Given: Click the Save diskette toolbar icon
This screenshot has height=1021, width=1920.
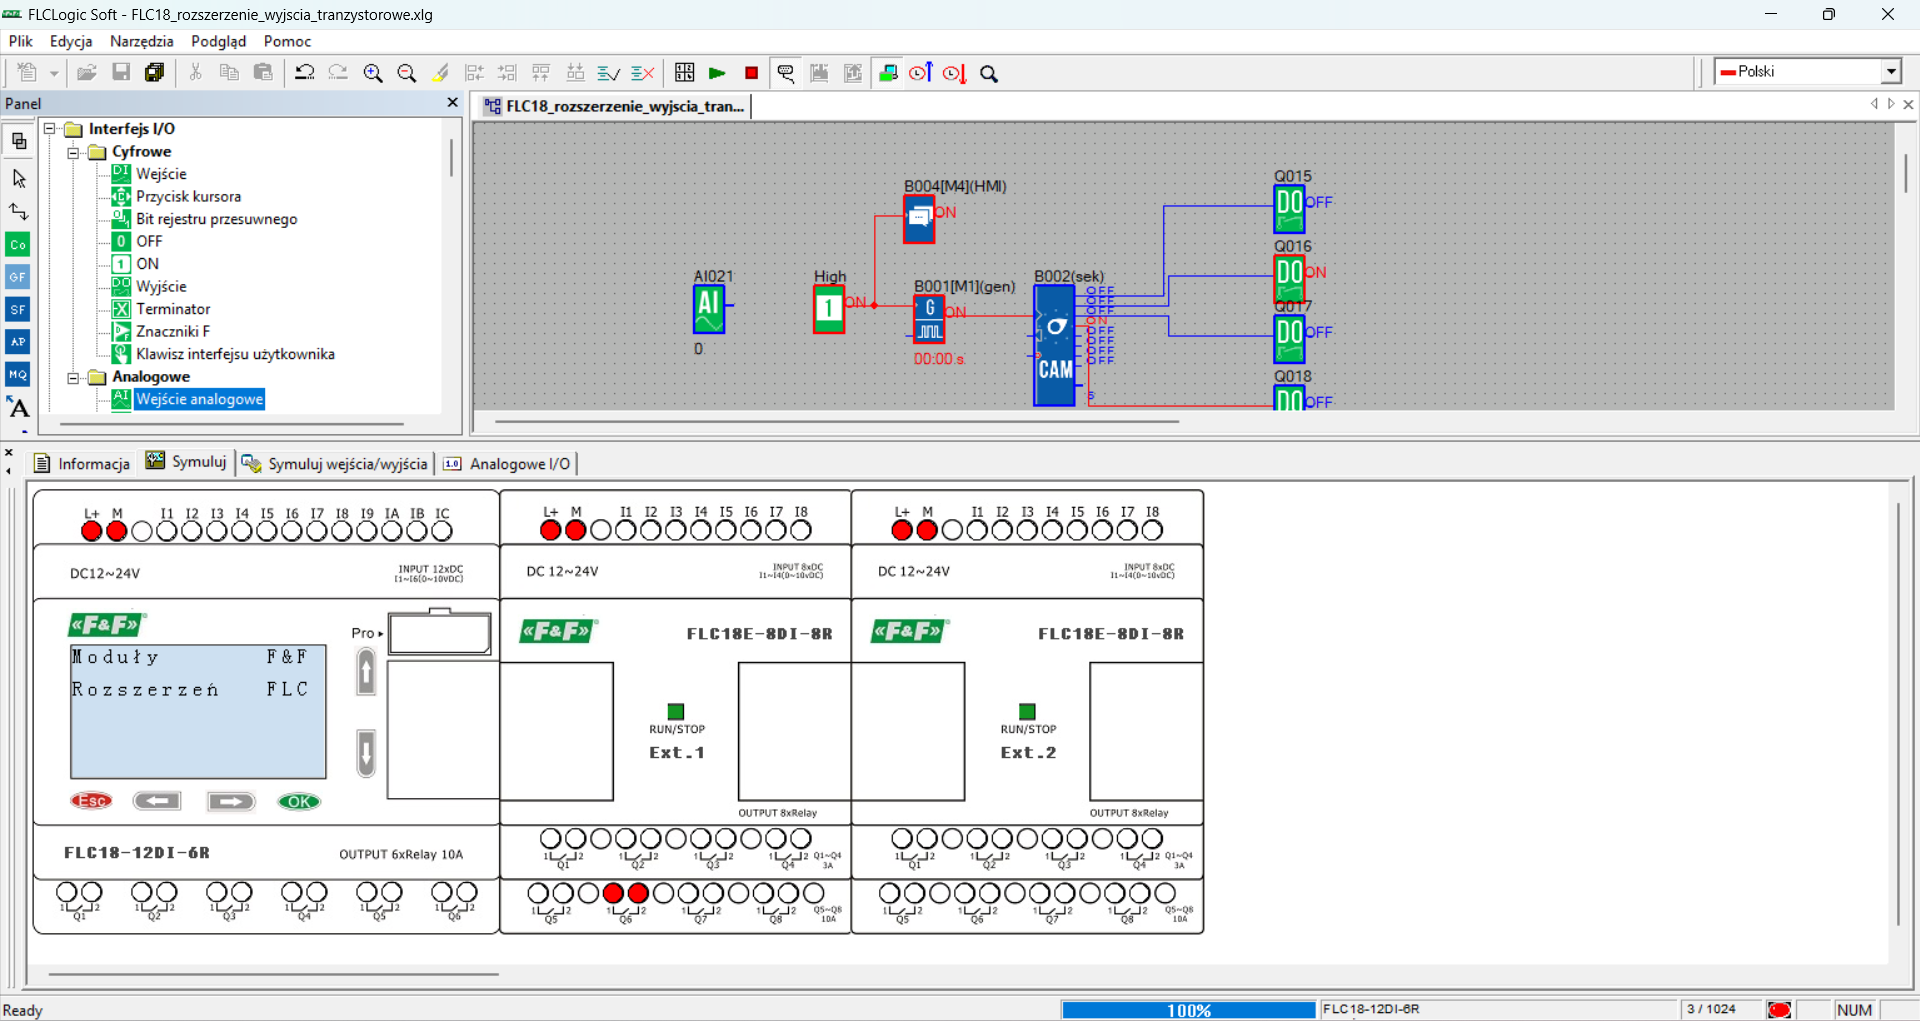Looking at the screenshot, I should (121, 72).
